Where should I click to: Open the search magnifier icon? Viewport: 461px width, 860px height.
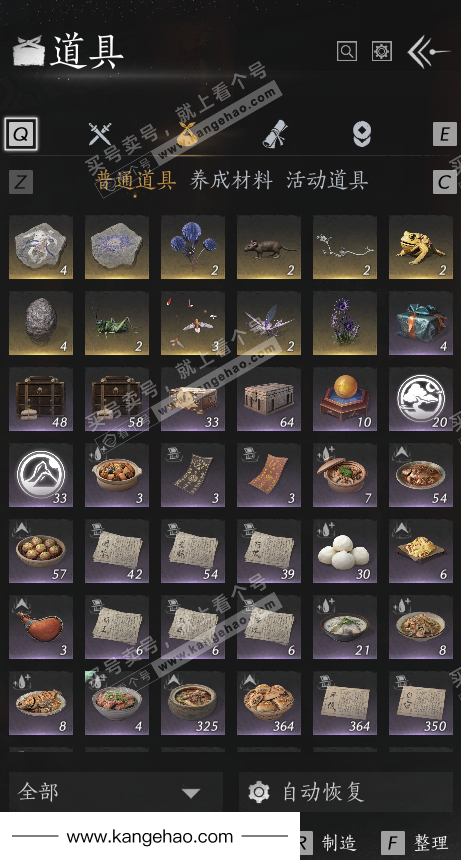(346, 52)
